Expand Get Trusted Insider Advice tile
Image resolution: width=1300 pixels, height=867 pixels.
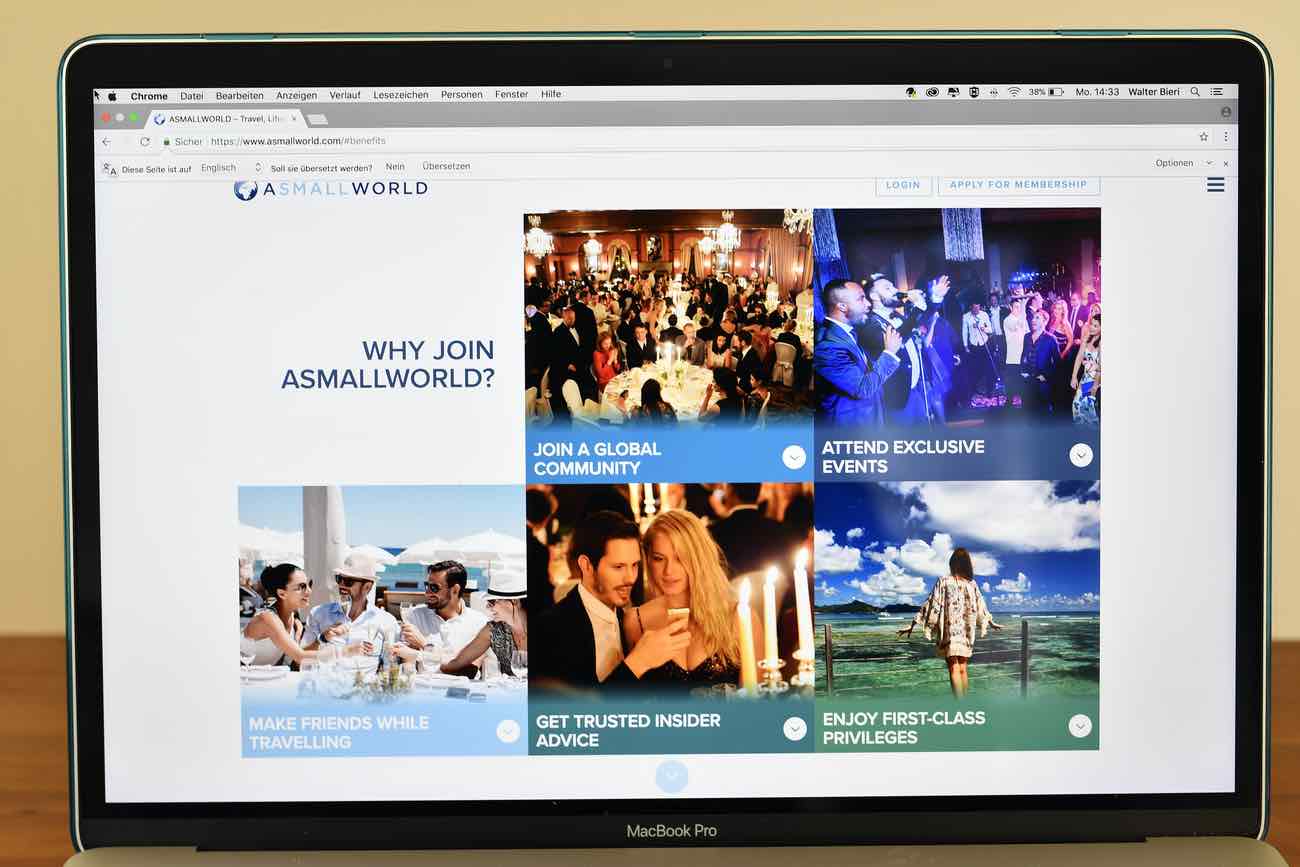[795, 729]
